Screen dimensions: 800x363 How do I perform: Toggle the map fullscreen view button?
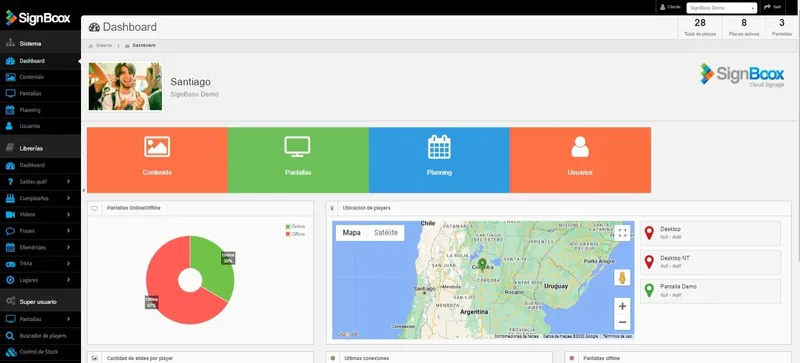tap(622, 233)
